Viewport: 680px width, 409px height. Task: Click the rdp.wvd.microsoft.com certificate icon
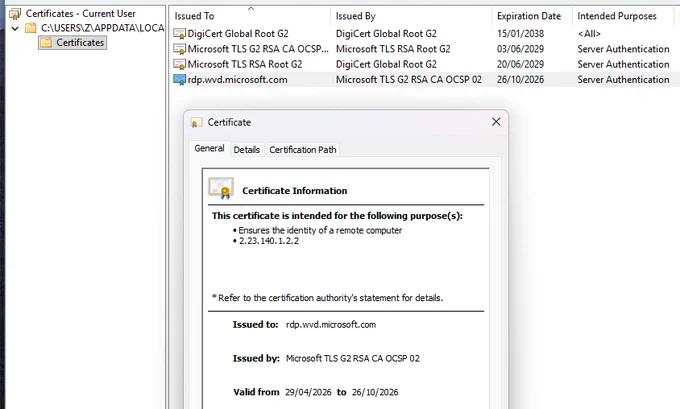[x=179, y=80]
